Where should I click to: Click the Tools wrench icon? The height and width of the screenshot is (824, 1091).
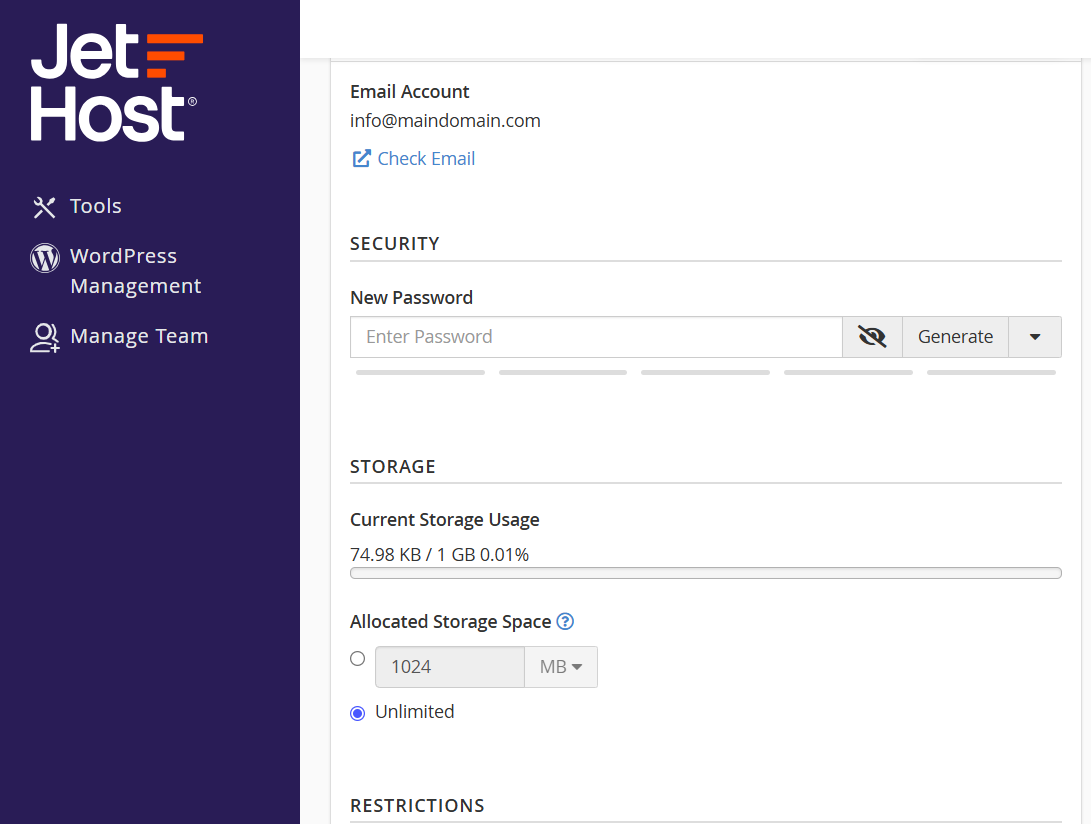45,207
